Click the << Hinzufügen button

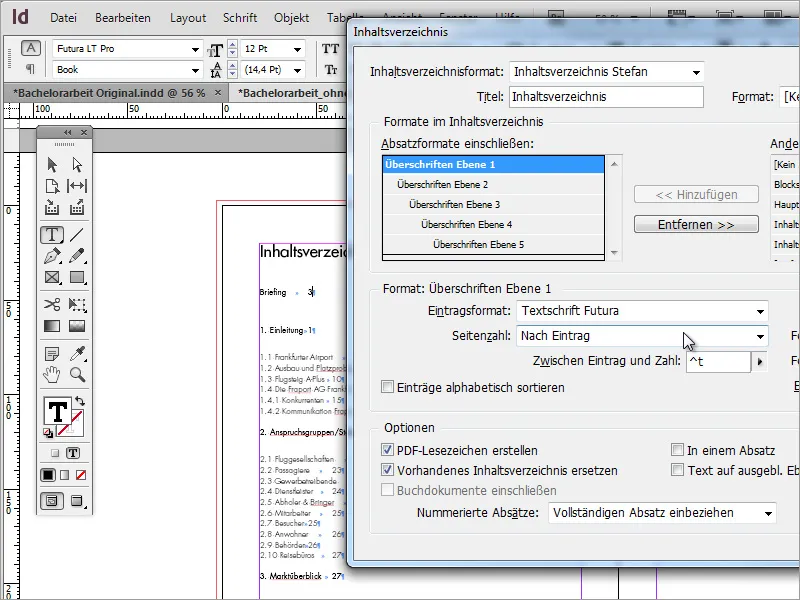(696, 194)
